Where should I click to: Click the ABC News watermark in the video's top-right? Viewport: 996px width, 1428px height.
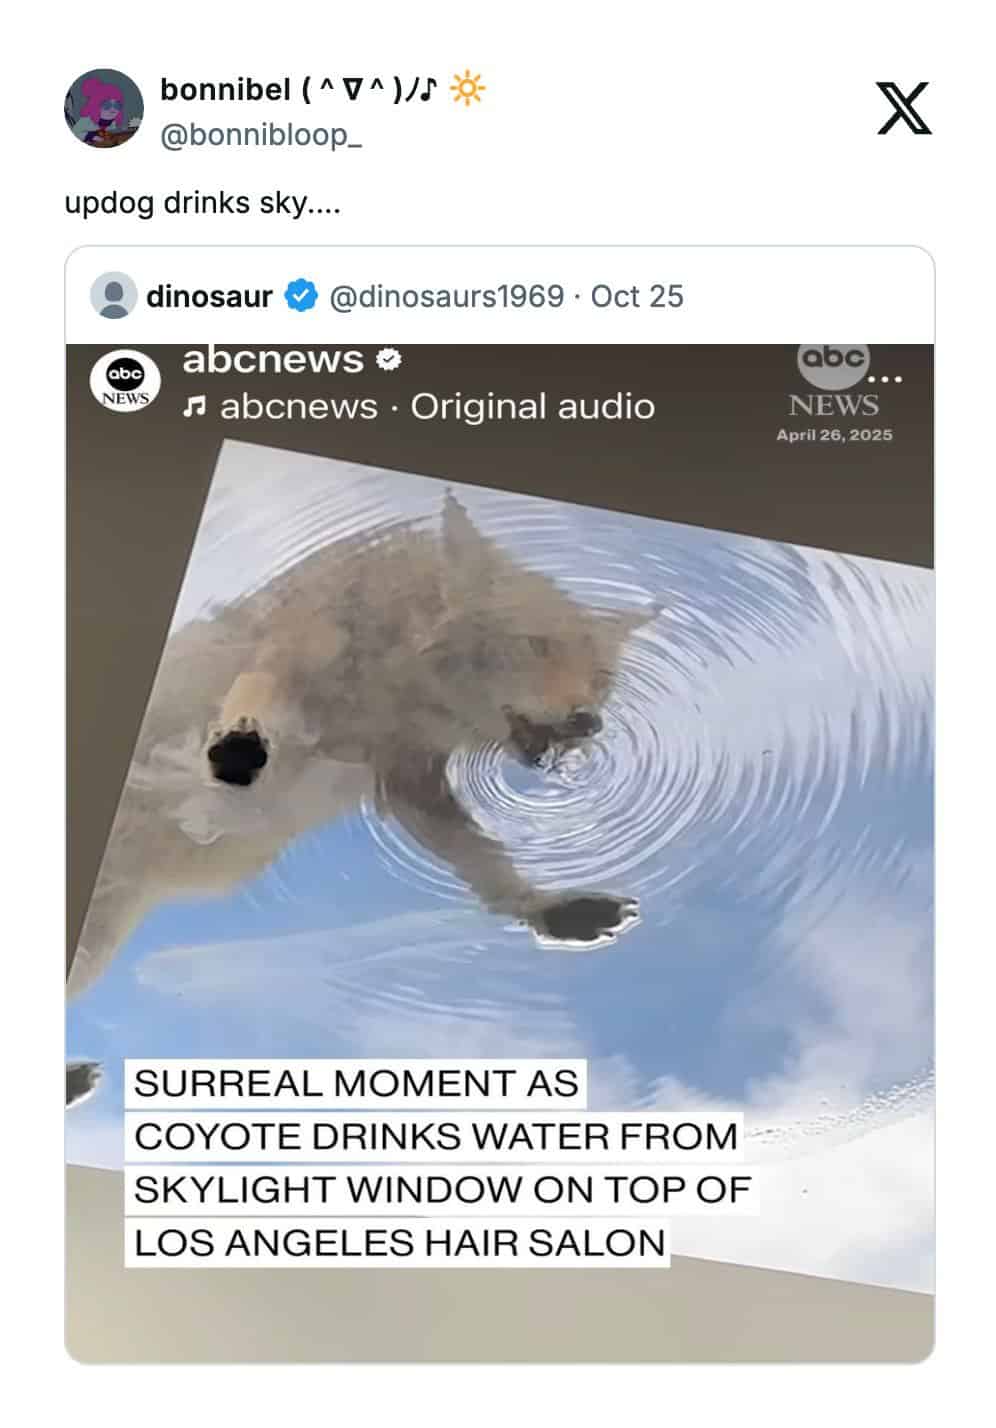[x=832, y=381]
